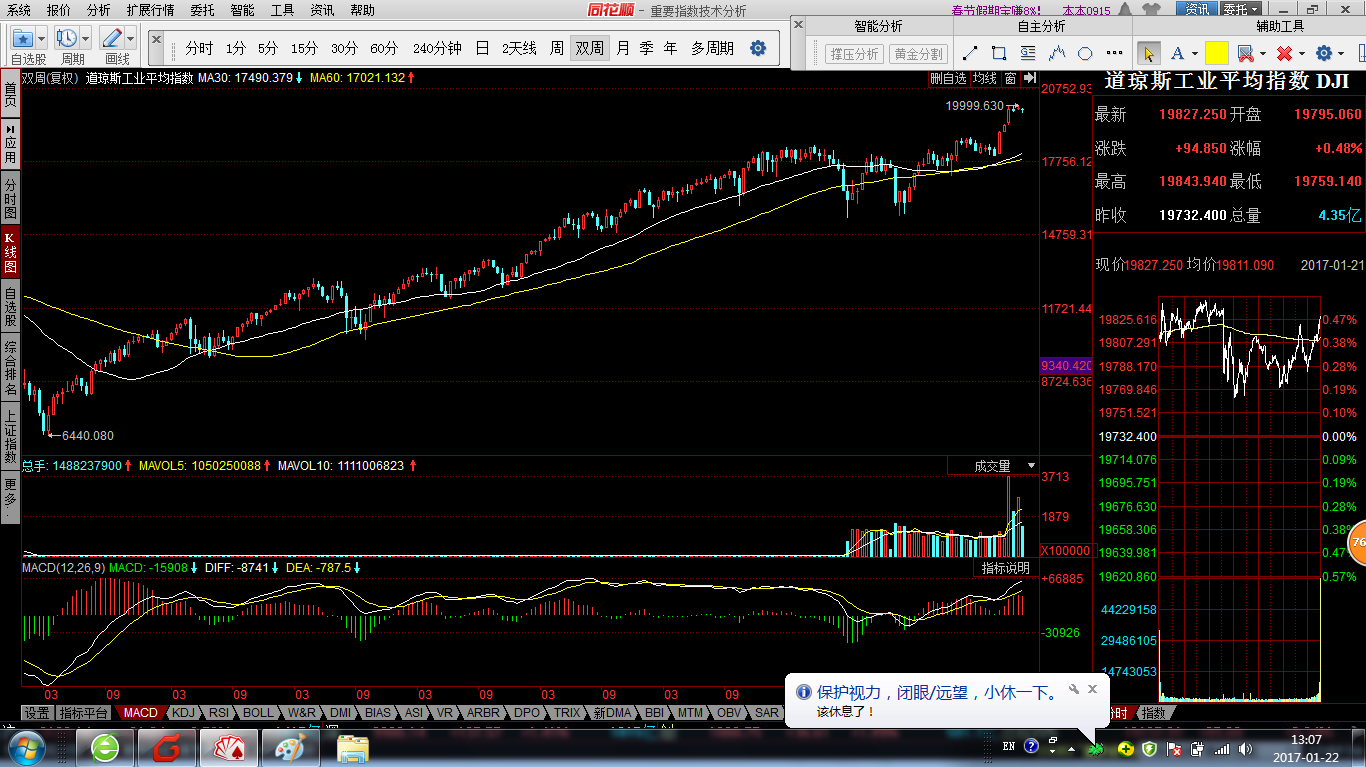Image resolution: width=1366 pixels, height=767 pixels.
Task: Open the 上证指数 sidebar tab
Action: (10, 437)
